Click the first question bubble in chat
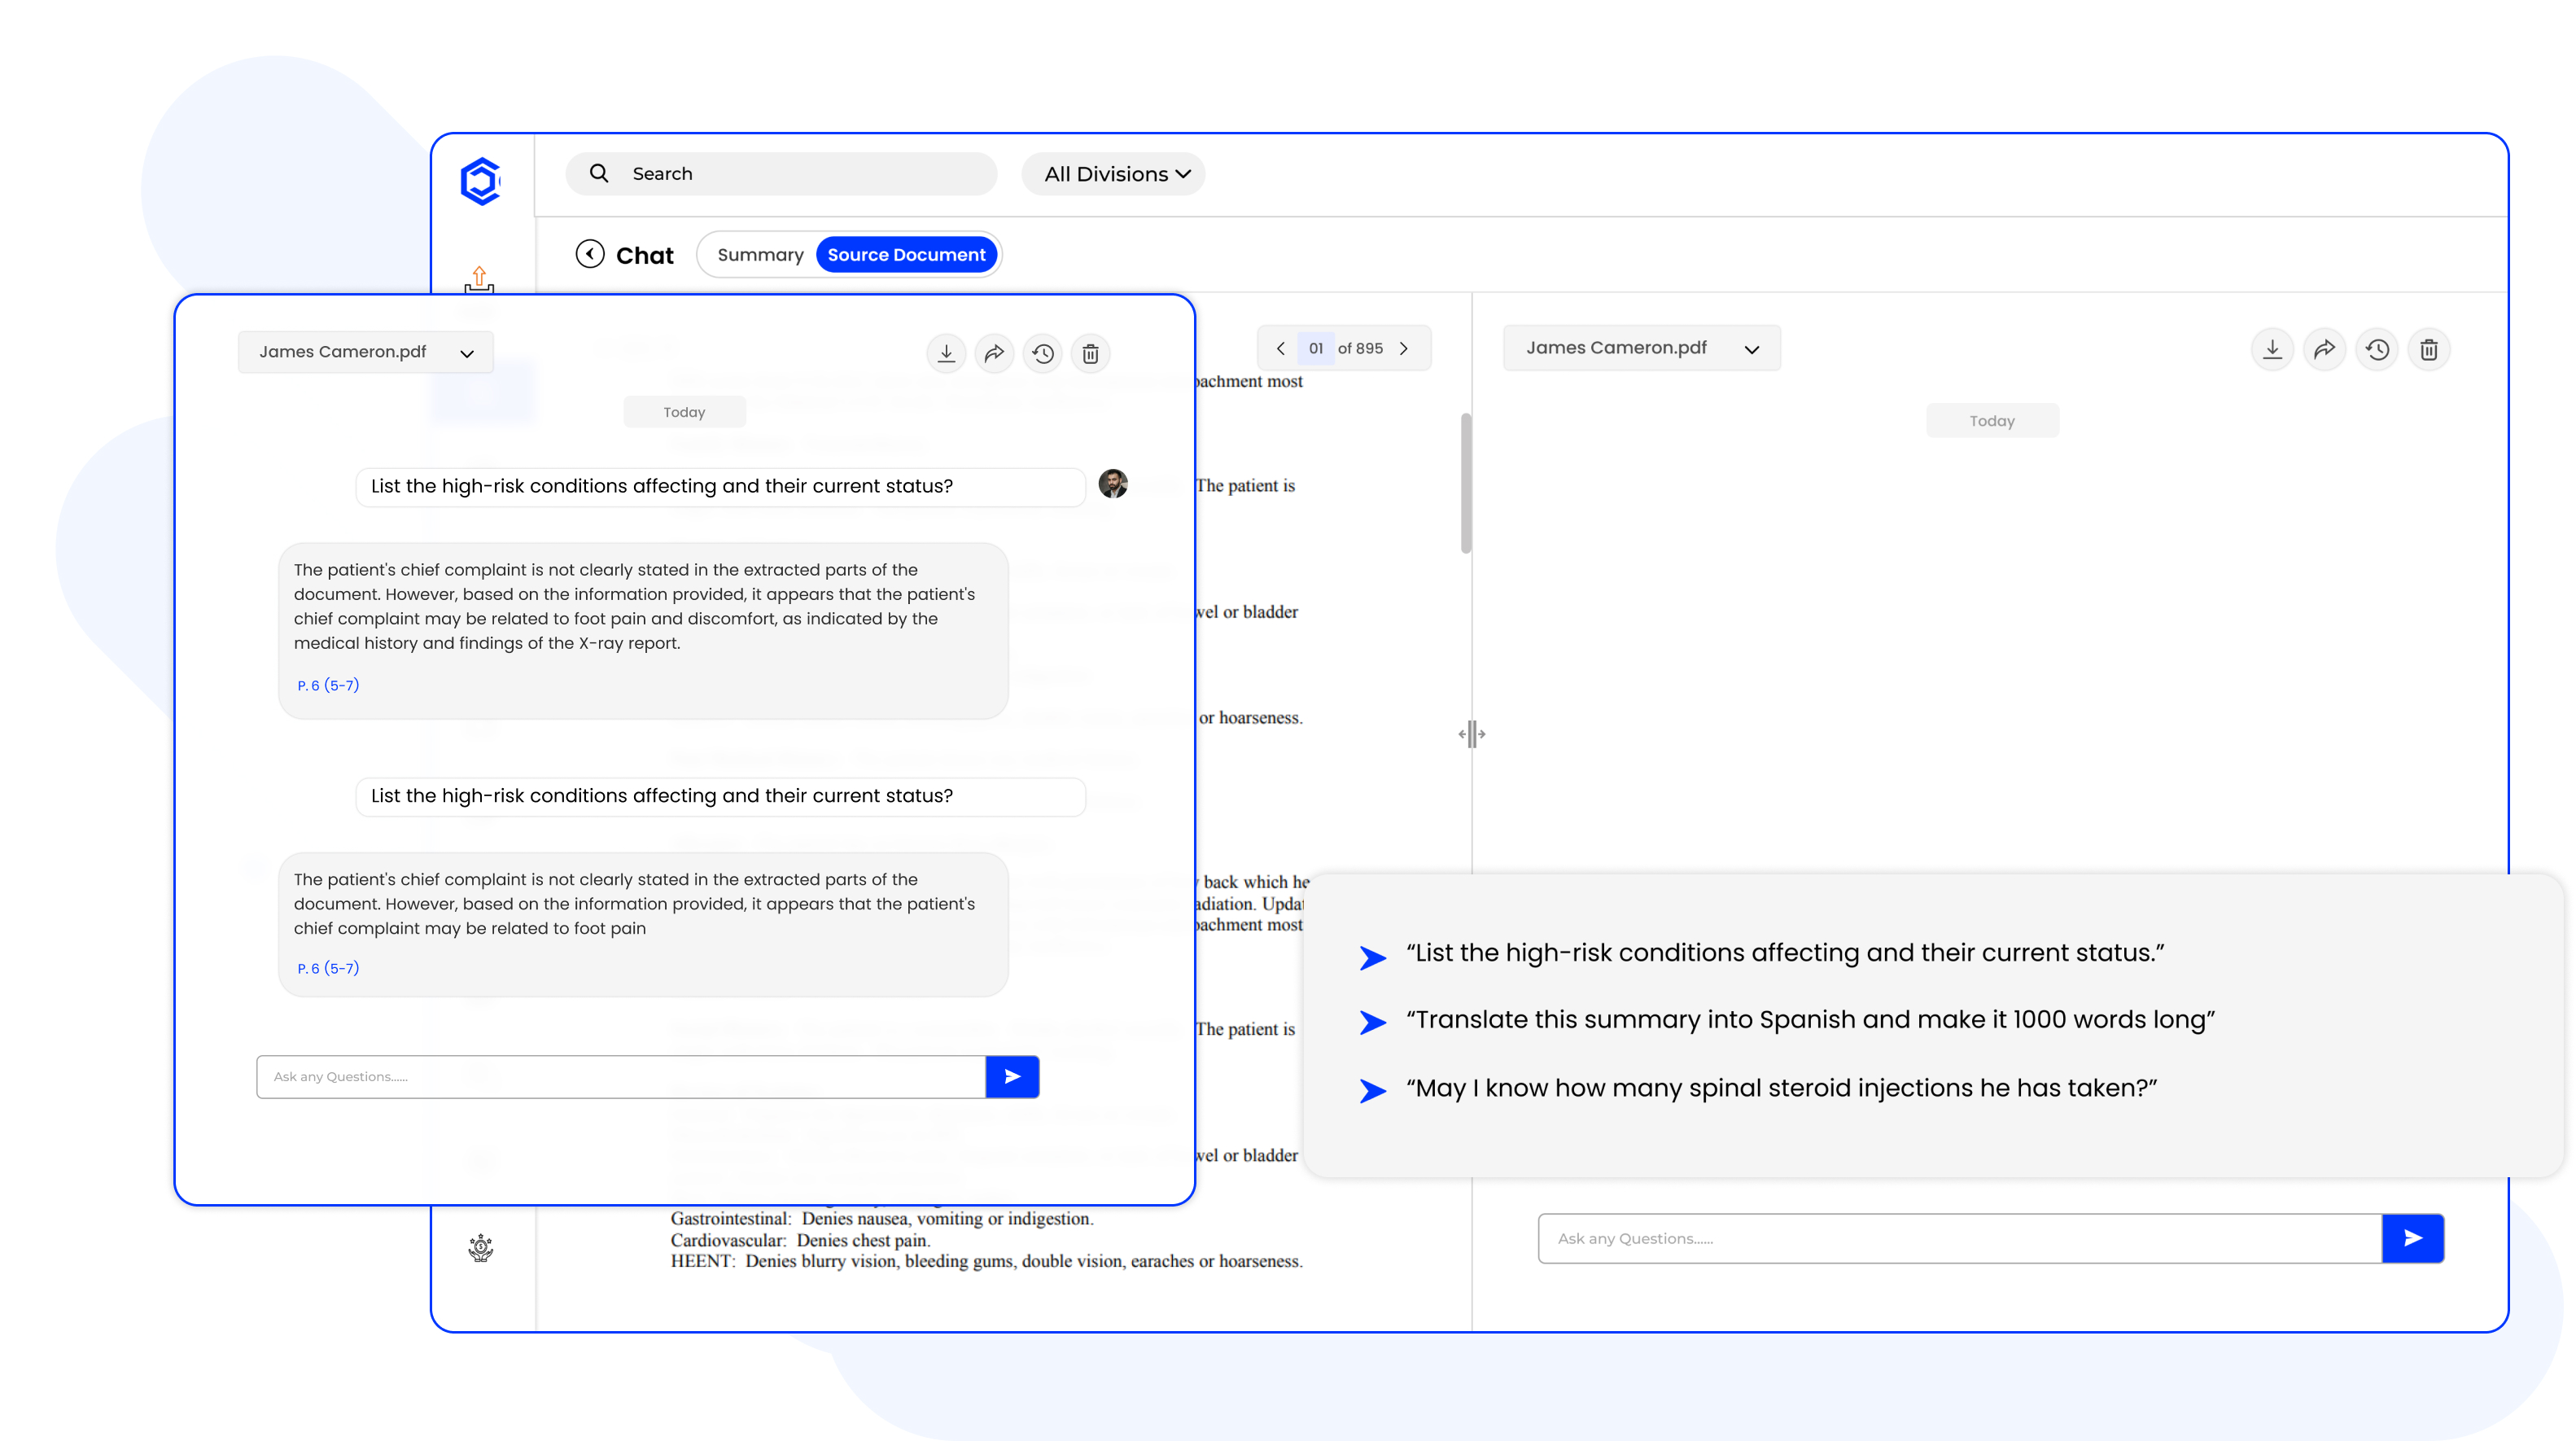The width and height of the screenshot is (2576, 1441). 721,487
